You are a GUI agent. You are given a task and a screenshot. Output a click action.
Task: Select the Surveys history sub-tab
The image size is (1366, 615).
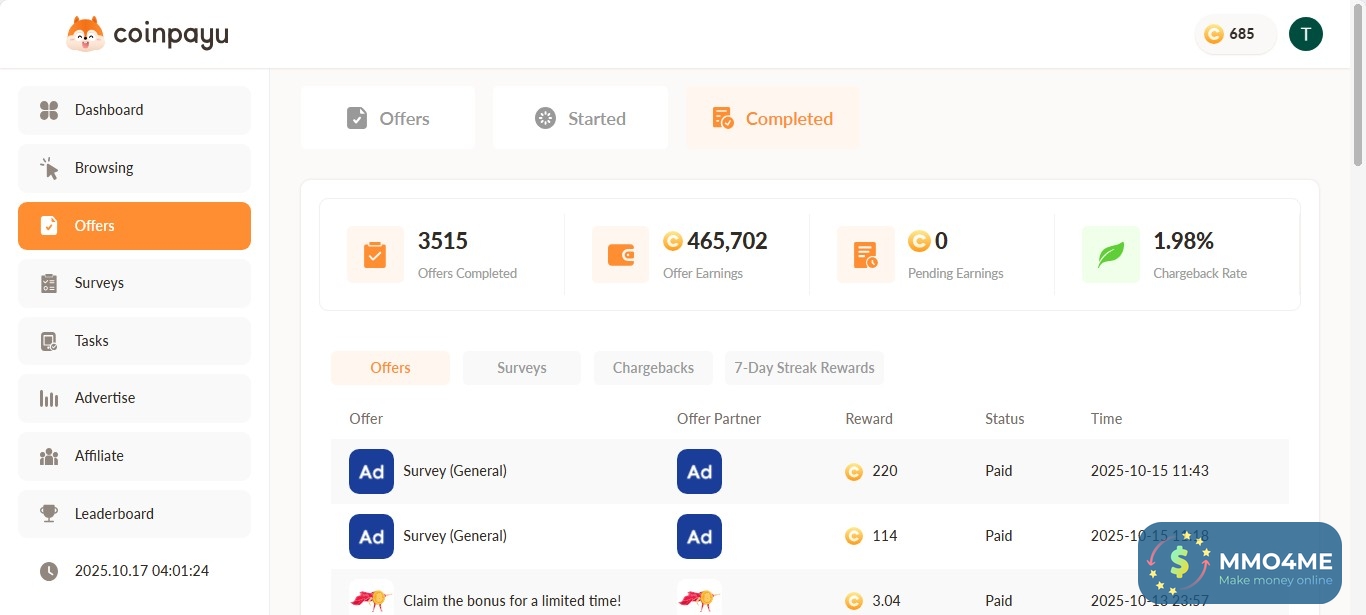(x=522, y=368)
